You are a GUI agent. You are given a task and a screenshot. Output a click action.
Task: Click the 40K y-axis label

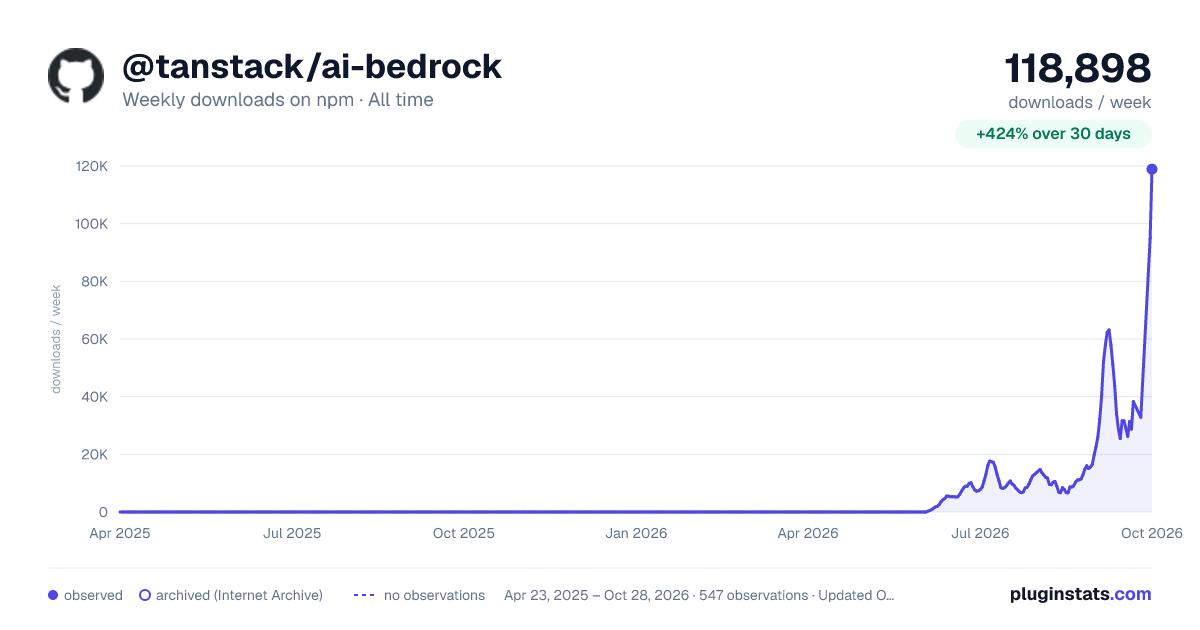click(x=95, y=397)
